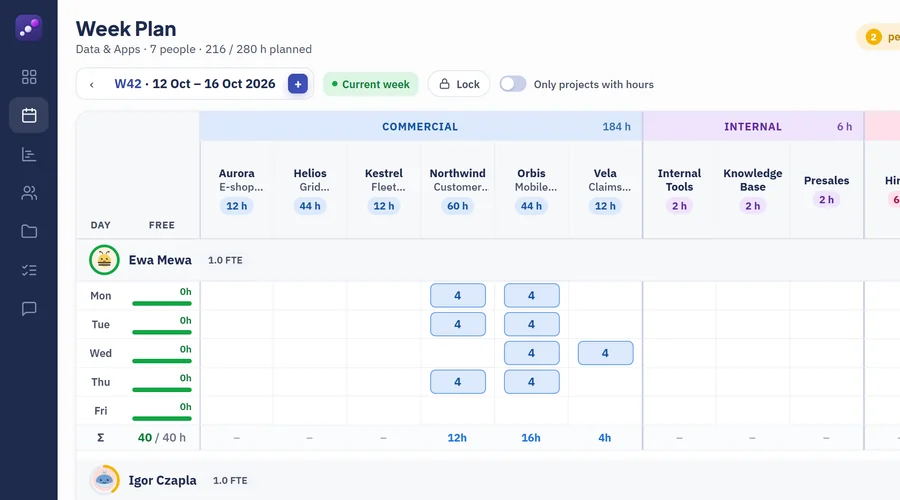The width and height of the screenshot is (900, 500).
Task: Click Monday free-hours progress bar
Action: click(162, 303)
